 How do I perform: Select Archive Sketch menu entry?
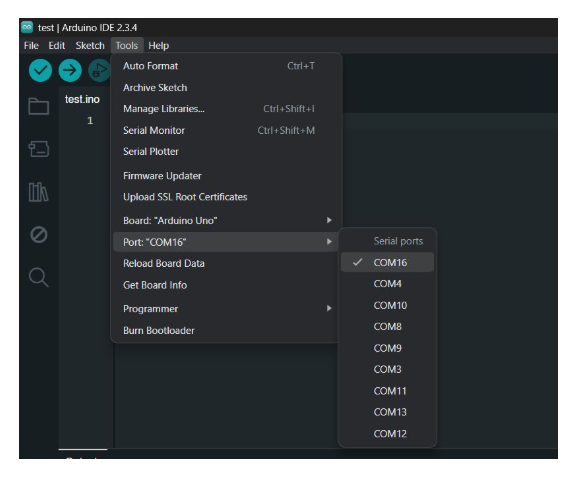[x=226, y=88]
